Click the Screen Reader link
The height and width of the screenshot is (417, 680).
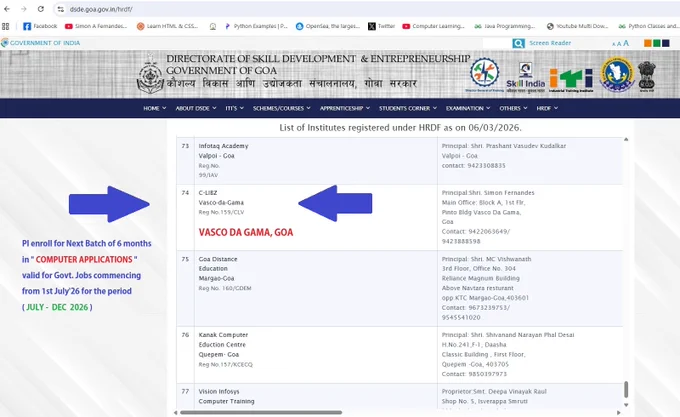[x=550, y=43]
